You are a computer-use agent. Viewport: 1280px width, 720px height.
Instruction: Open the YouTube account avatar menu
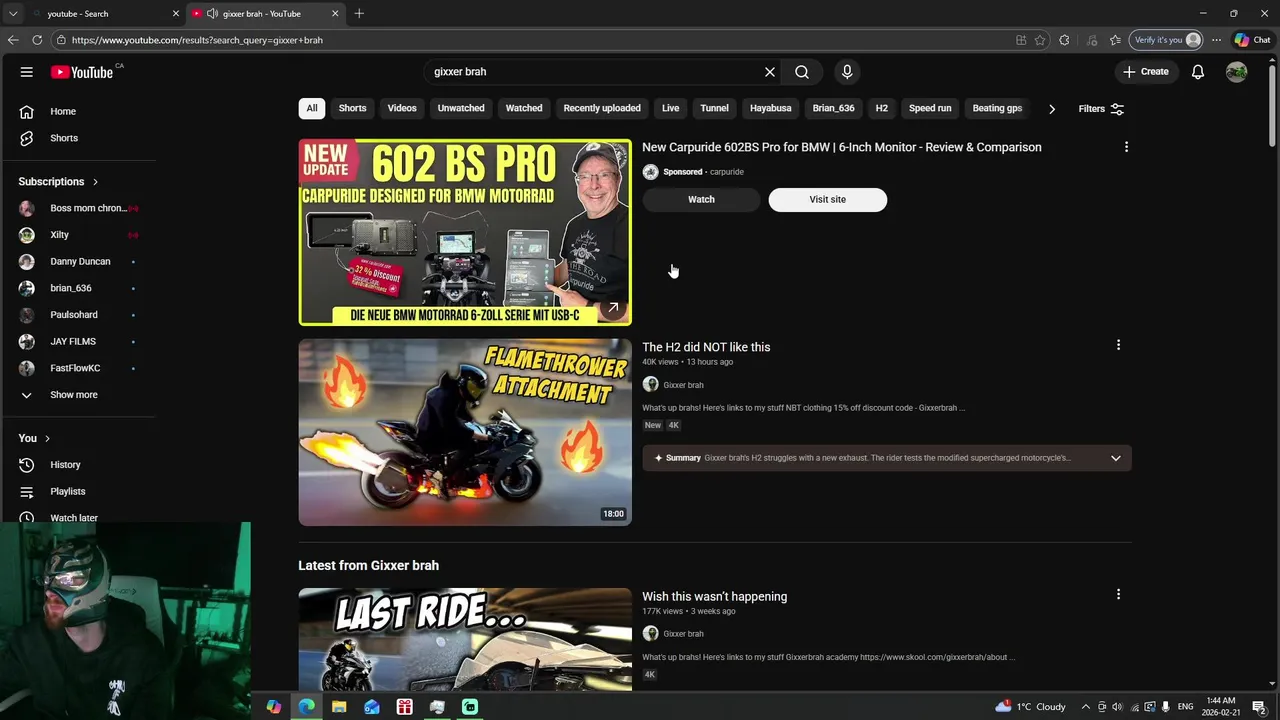click(x=1237, y=72)
